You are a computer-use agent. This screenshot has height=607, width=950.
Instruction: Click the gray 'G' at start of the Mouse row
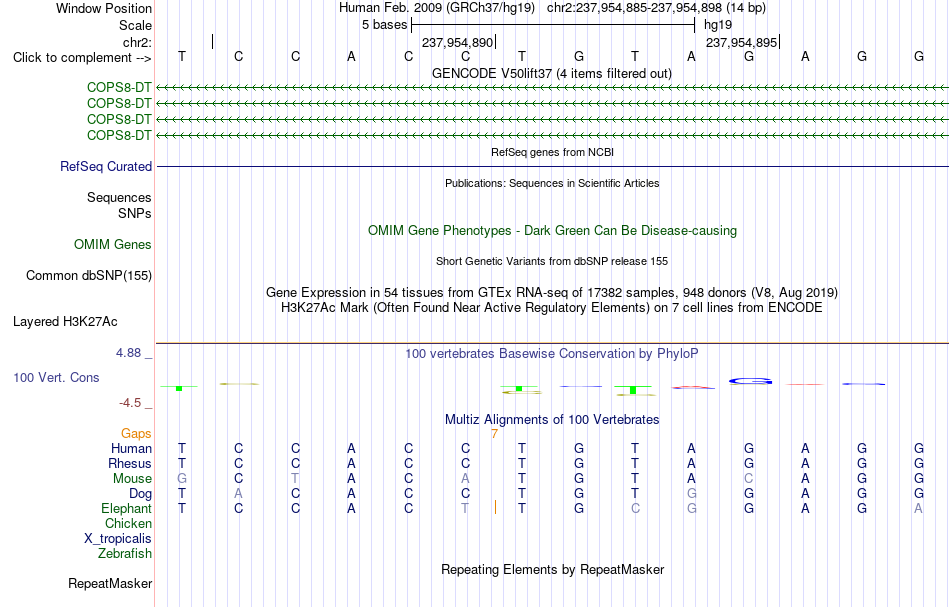coord(182,479)
